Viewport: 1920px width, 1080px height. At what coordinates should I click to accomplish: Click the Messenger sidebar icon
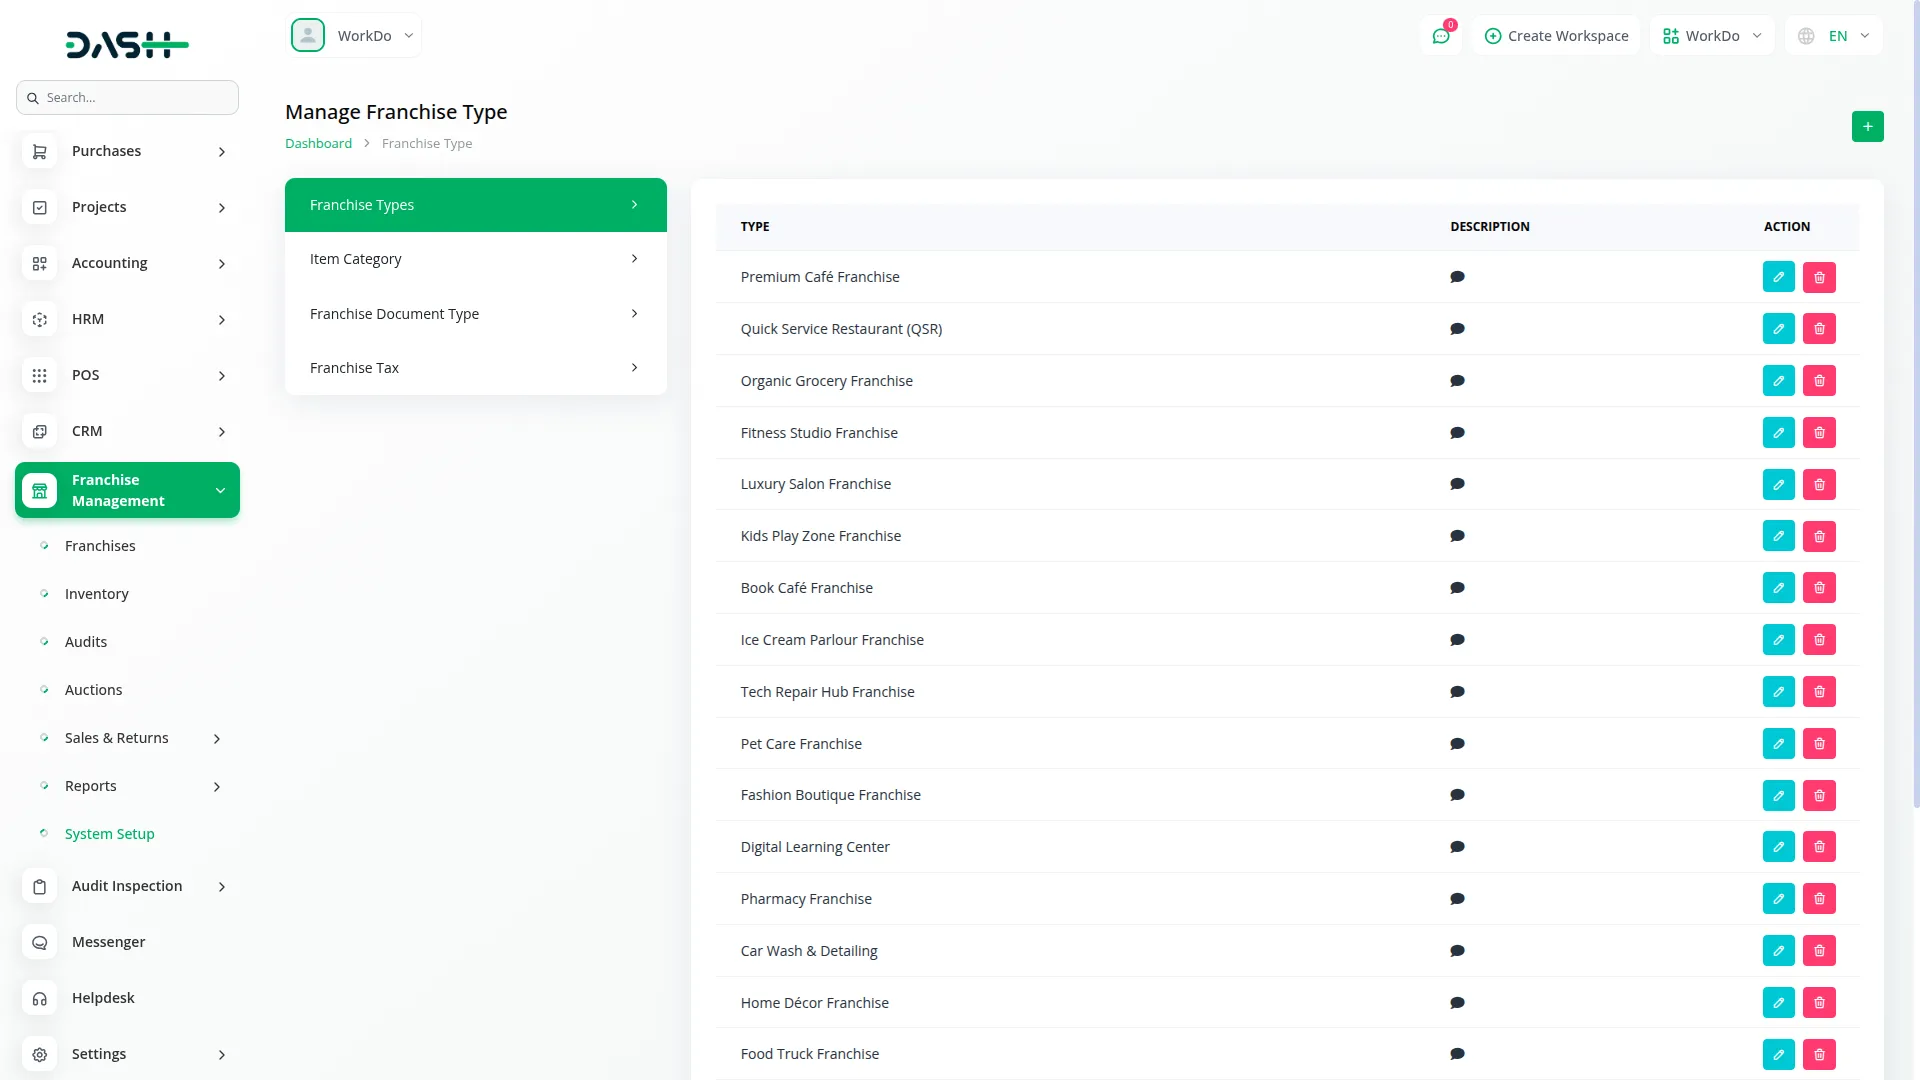[40, 942]
